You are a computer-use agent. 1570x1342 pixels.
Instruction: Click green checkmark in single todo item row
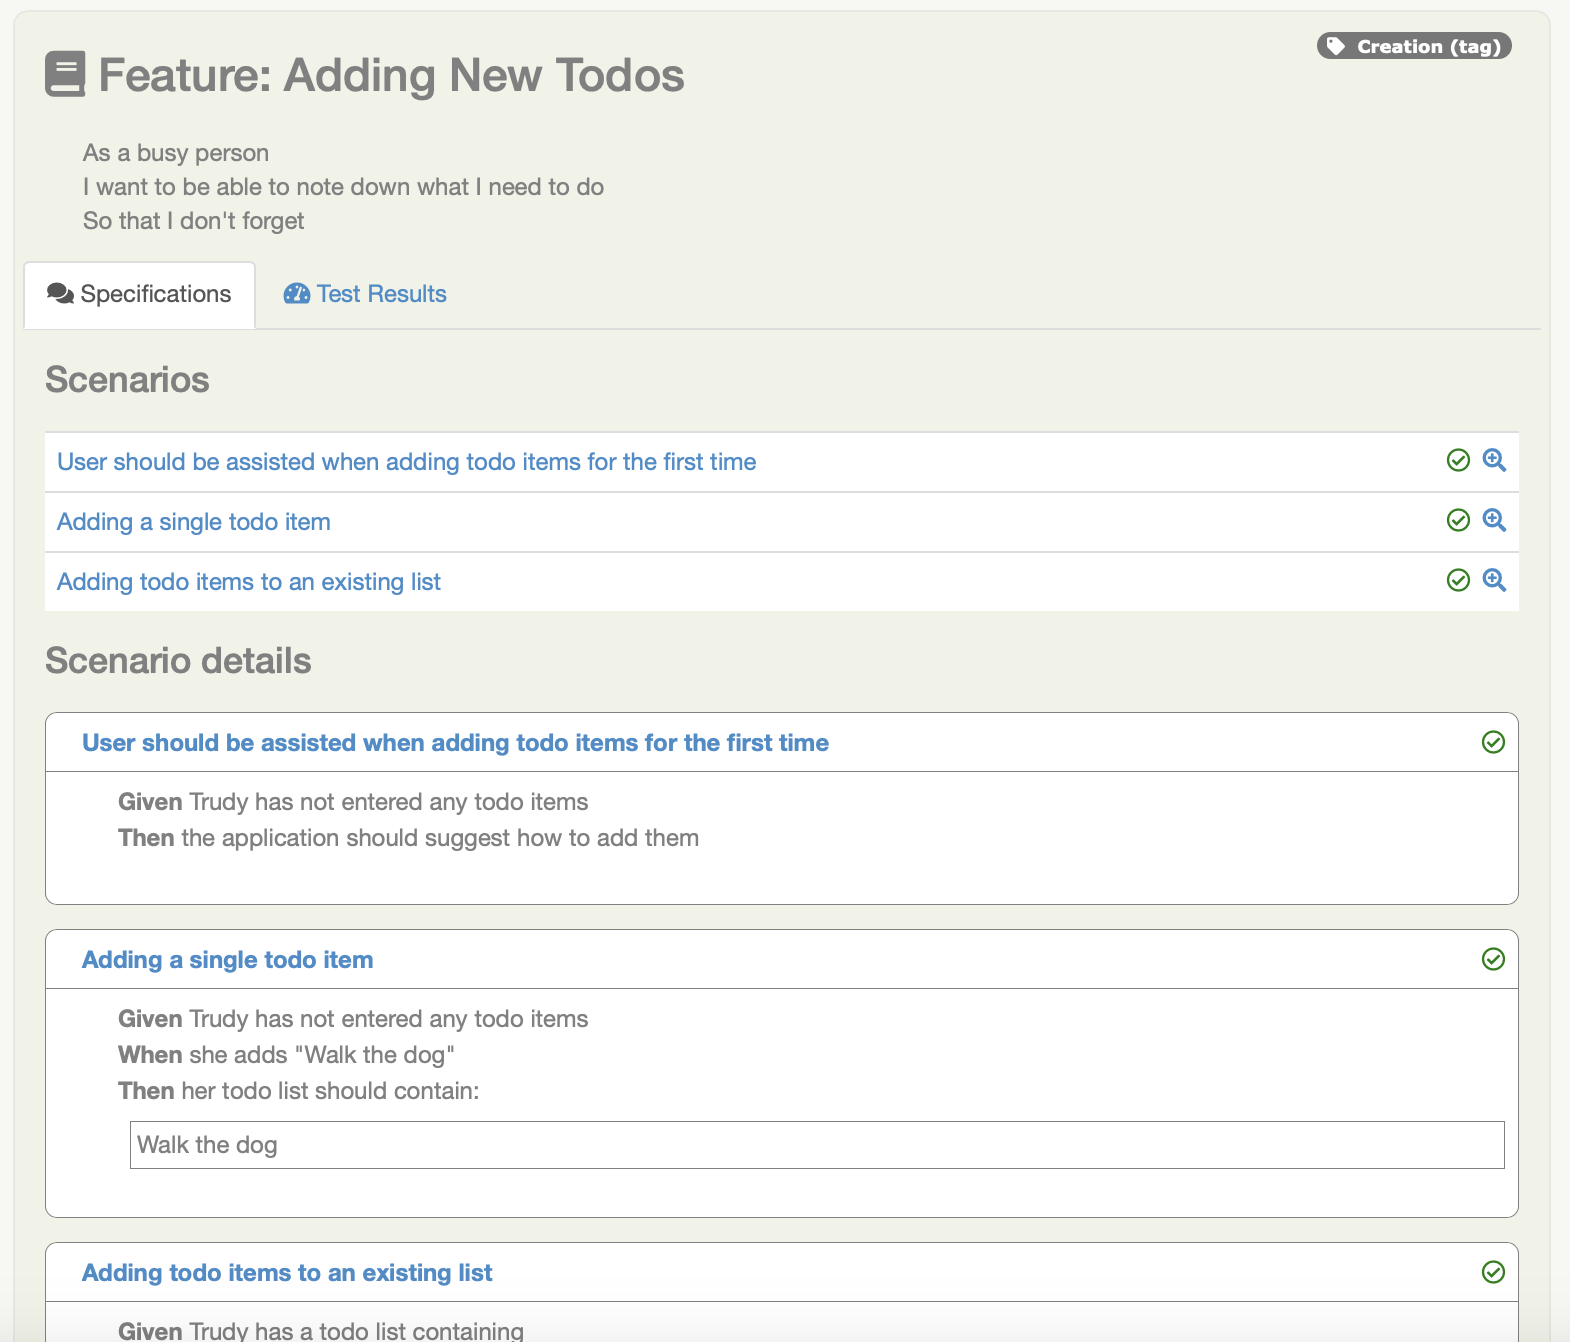click(1458, 520)
